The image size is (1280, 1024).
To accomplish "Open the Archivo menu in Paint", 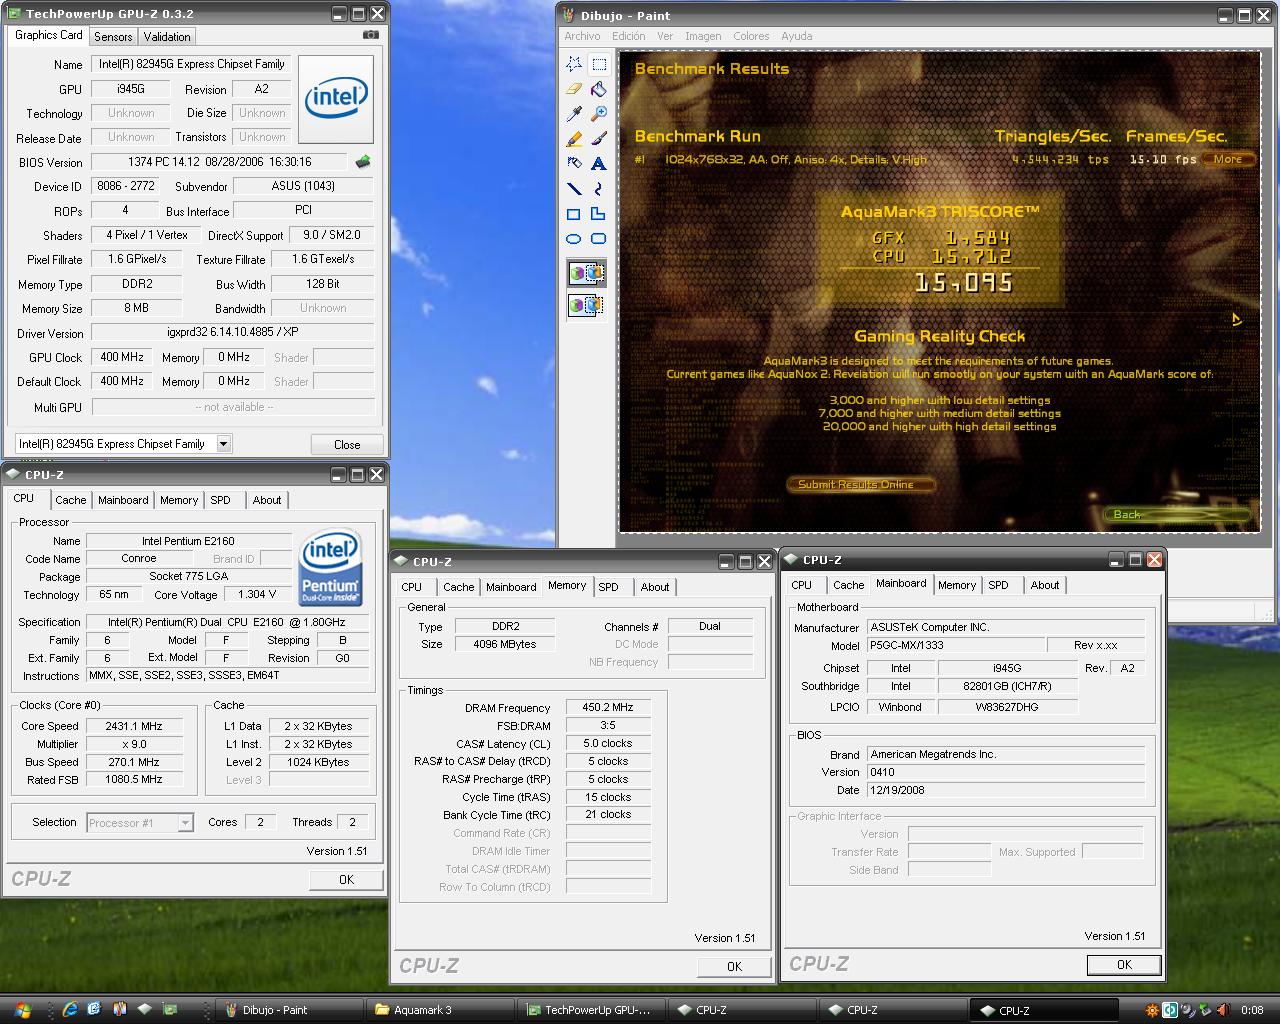I will coord(582,36).
